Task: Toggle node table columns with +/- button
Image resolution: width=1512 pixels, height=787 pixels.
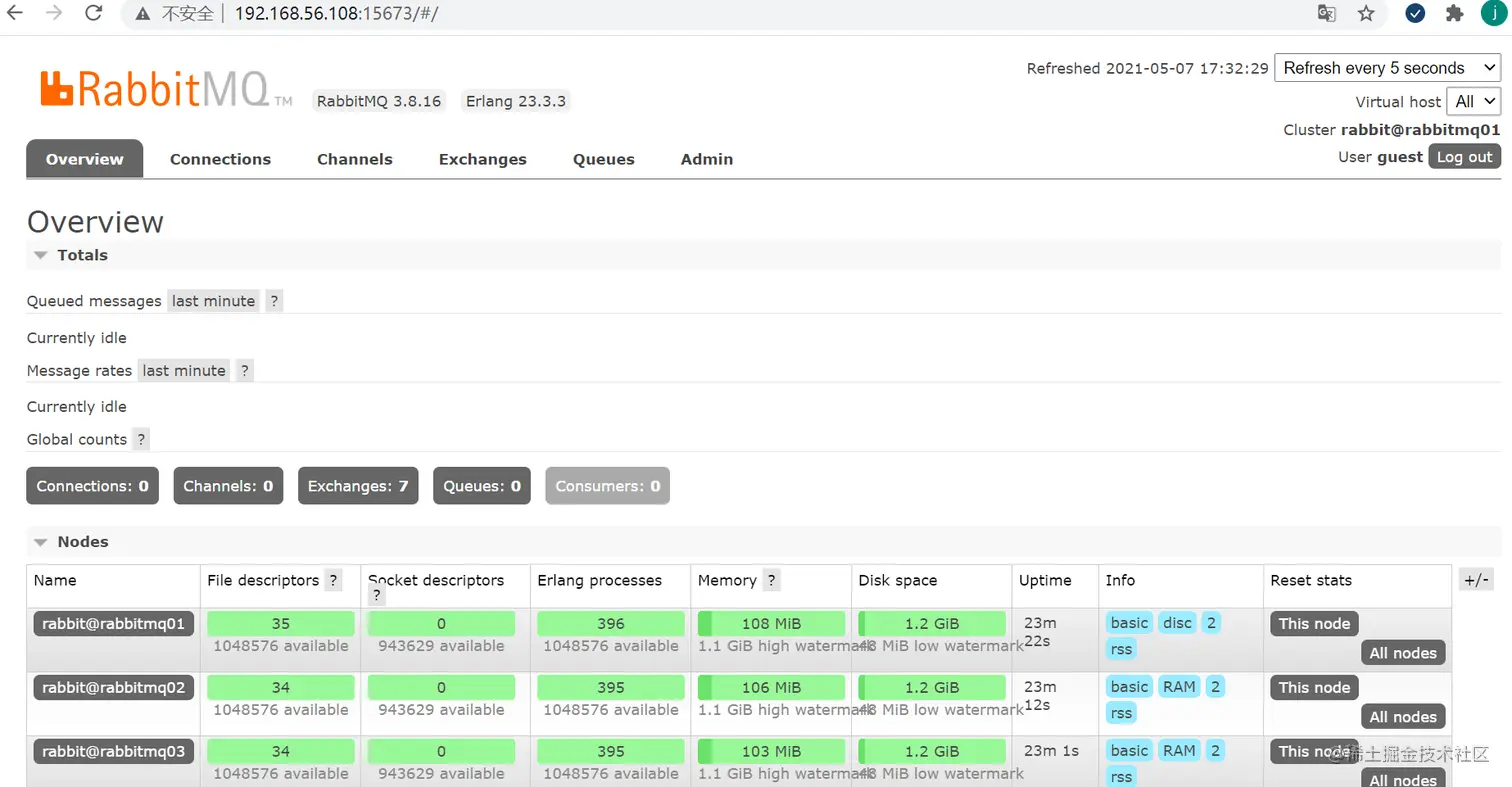Action: 1476,580
